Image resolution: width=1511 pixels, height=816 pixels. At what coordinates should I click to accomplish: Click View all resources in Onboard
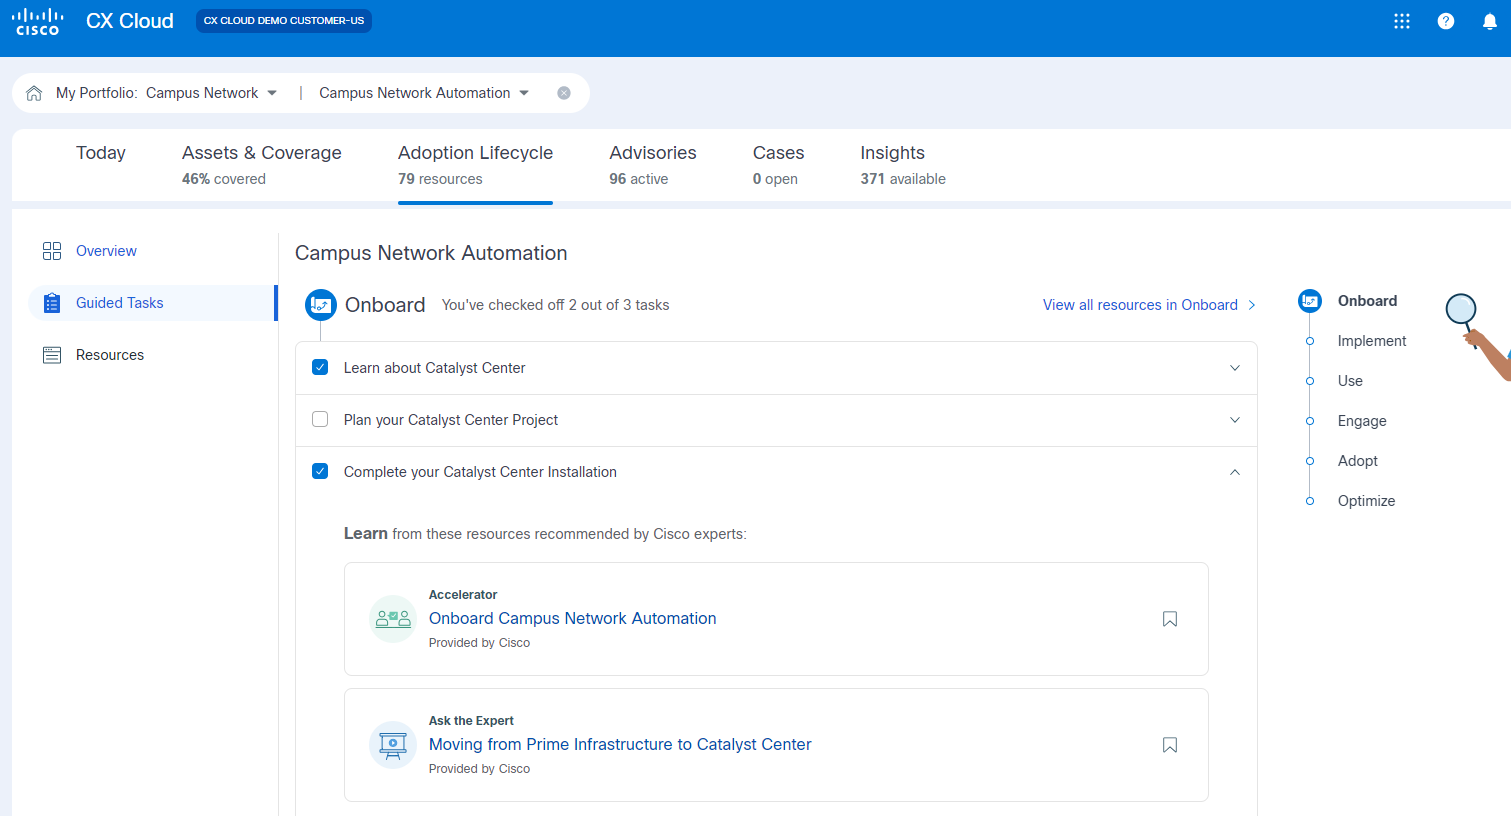[1140, 305]
